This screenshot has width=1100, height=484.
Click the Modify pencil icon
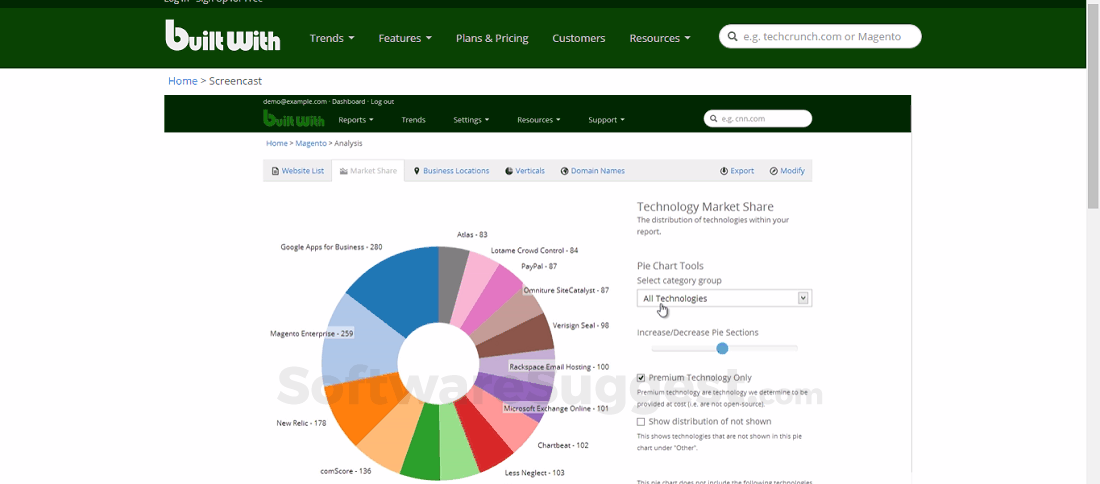(774, 171)
